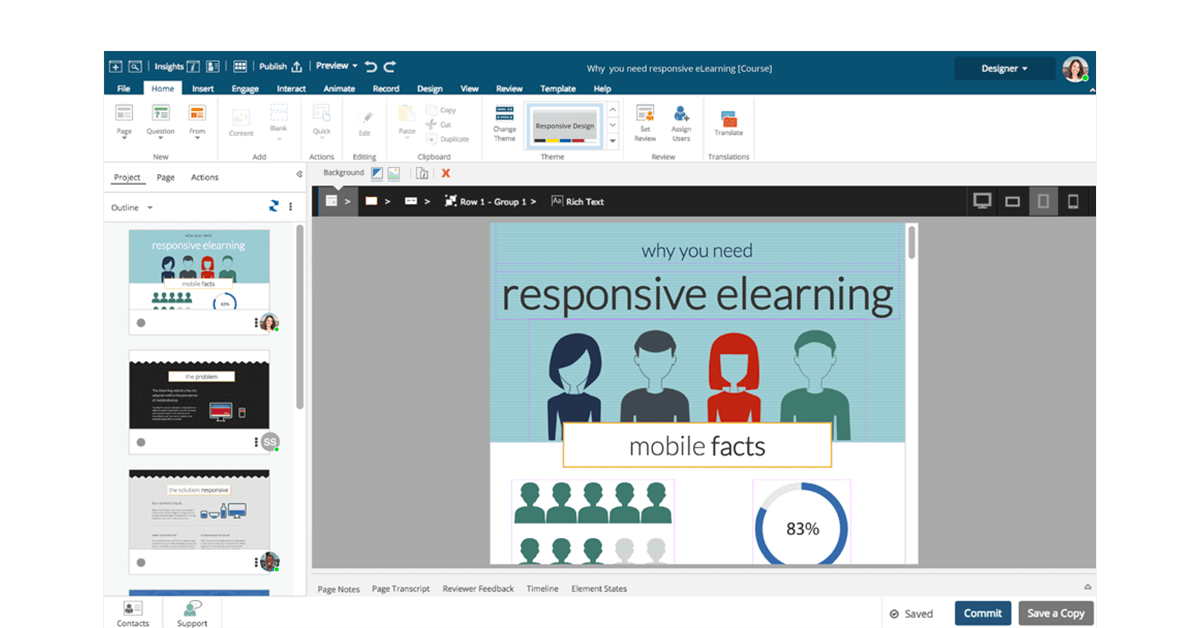Screen dimensions: 1200x628
Task: Switch to the Design ribbon tab
Action: click(430, 88)
